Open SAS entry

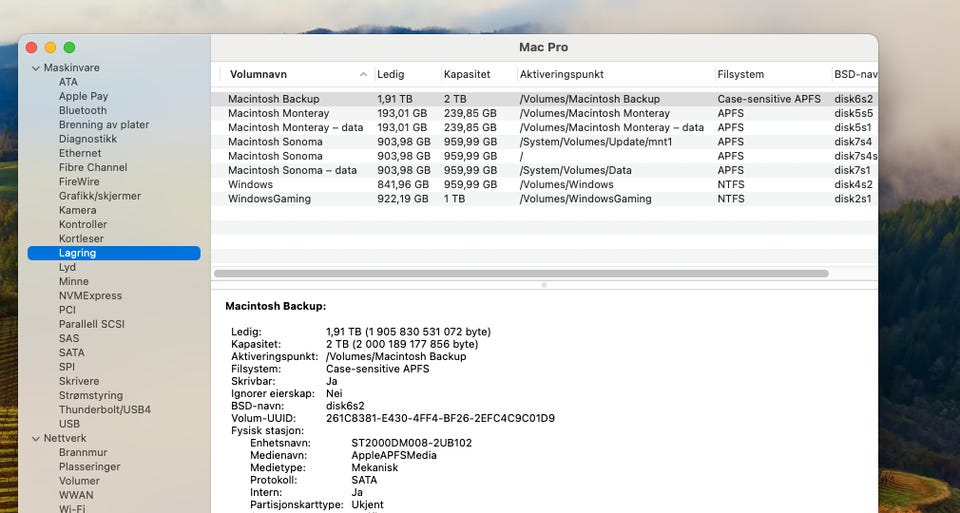click(x=69, y=338)
